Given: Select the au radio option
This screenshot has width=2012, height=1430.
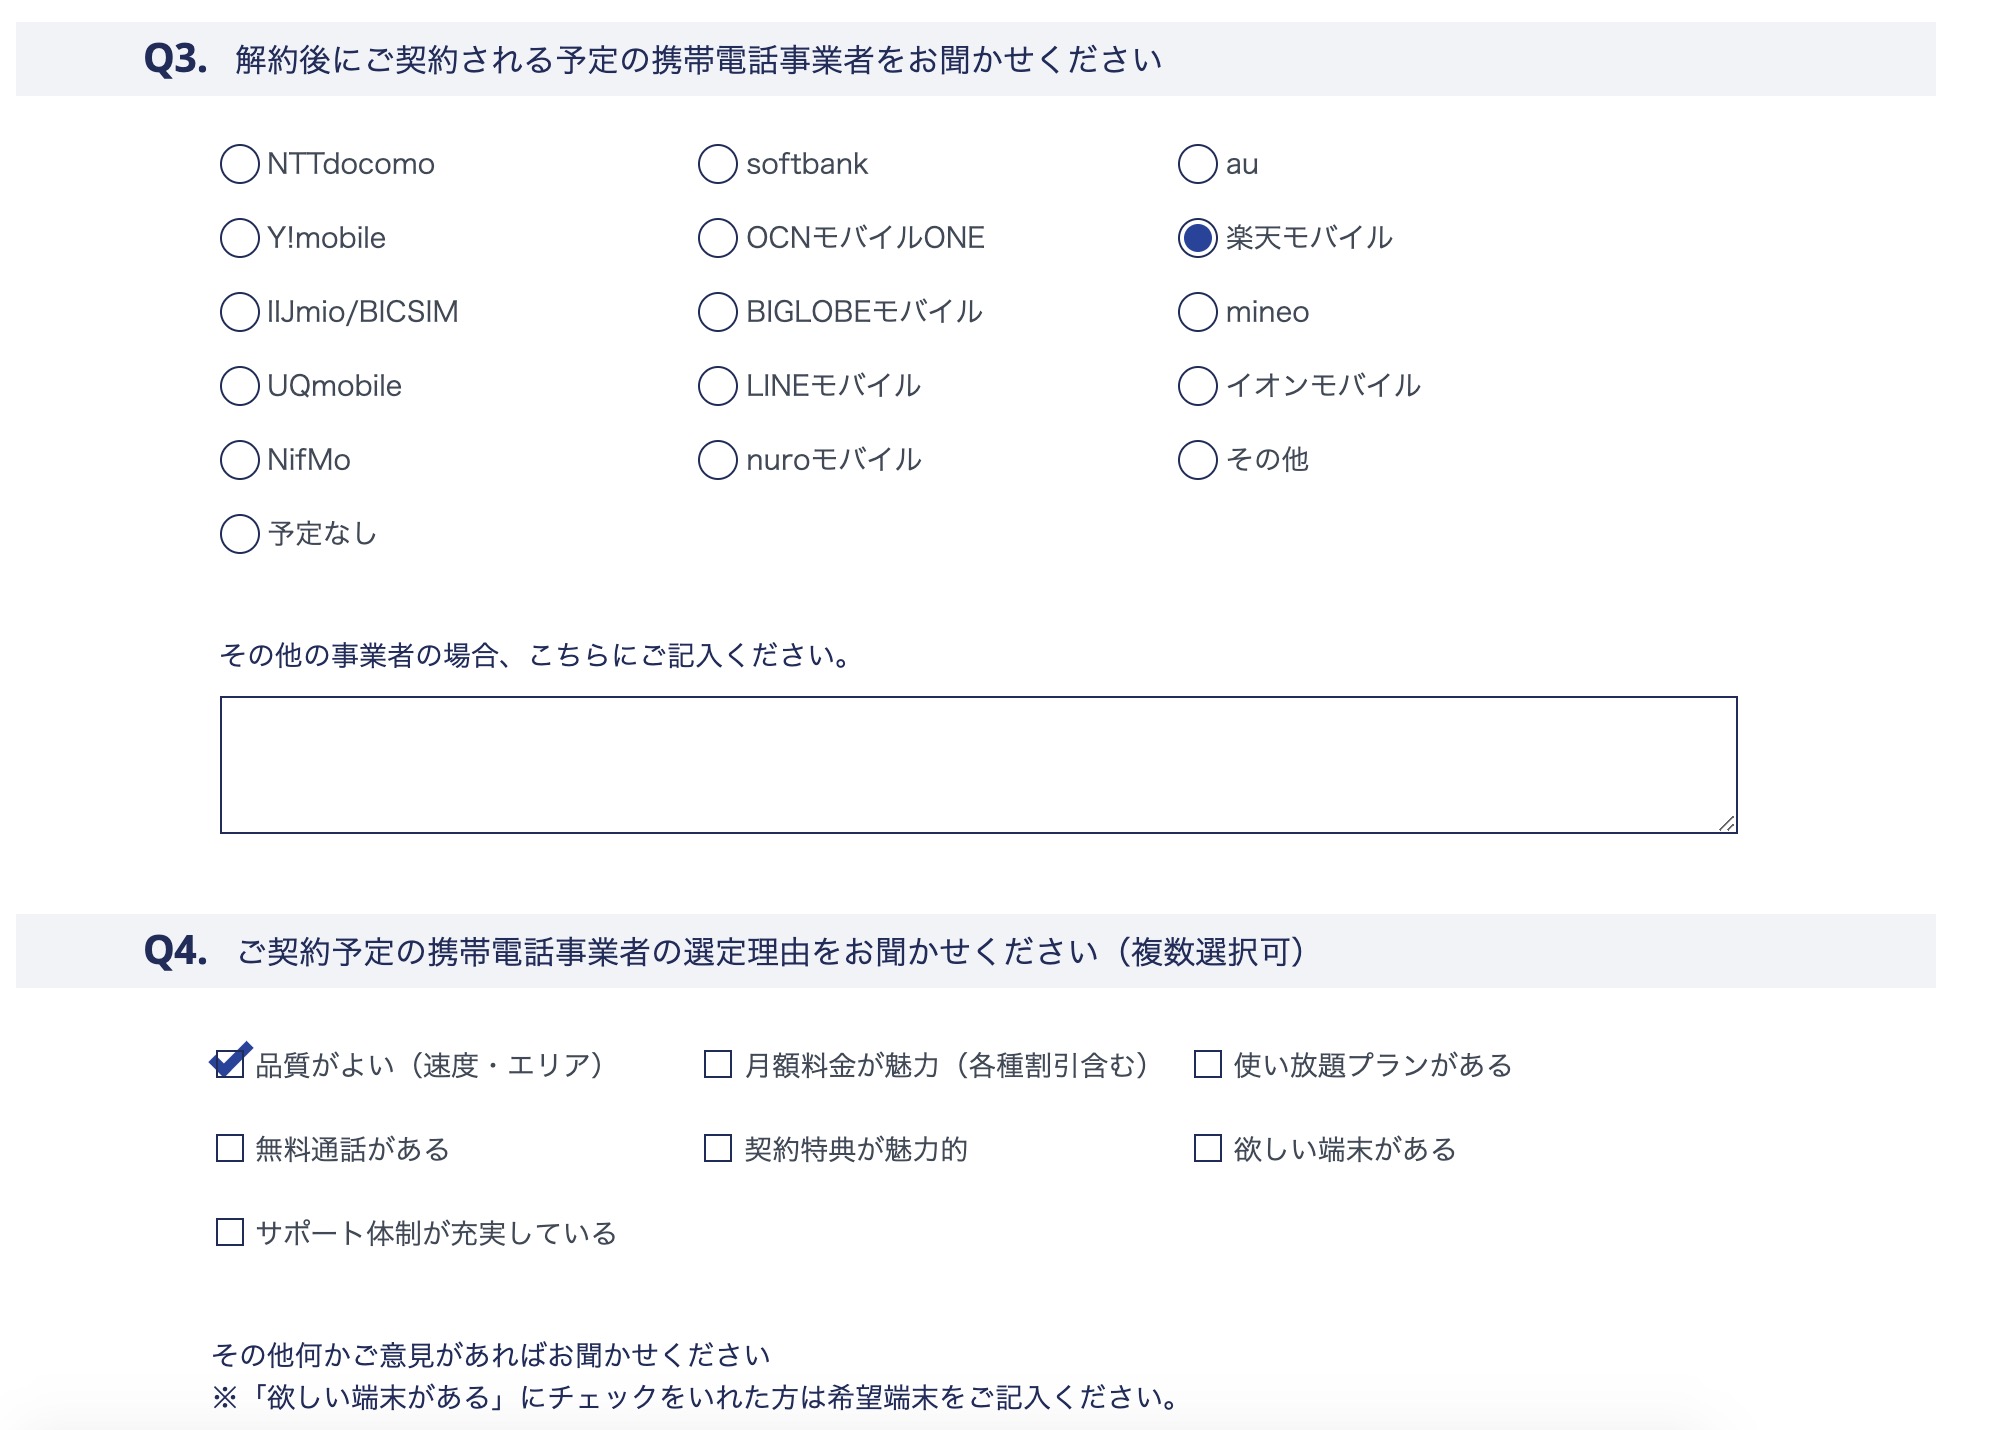Looking at the screenshot, I should coord(1197,164).
